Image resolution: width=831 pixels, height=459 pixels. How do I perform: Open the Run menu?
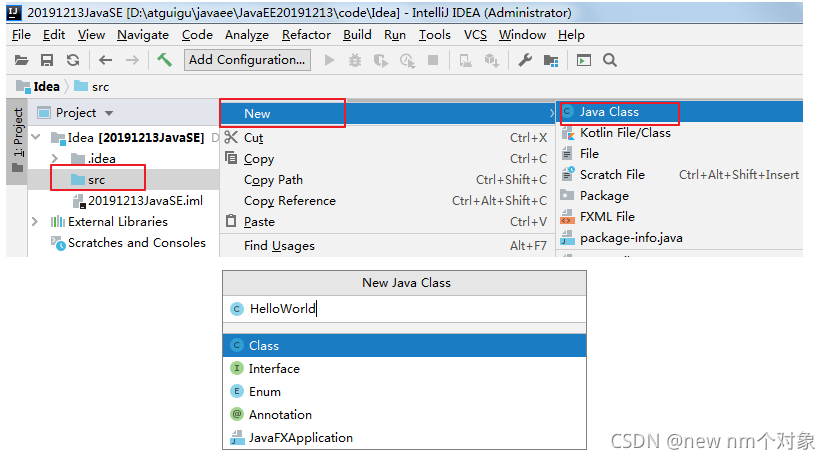coord(395,35)
